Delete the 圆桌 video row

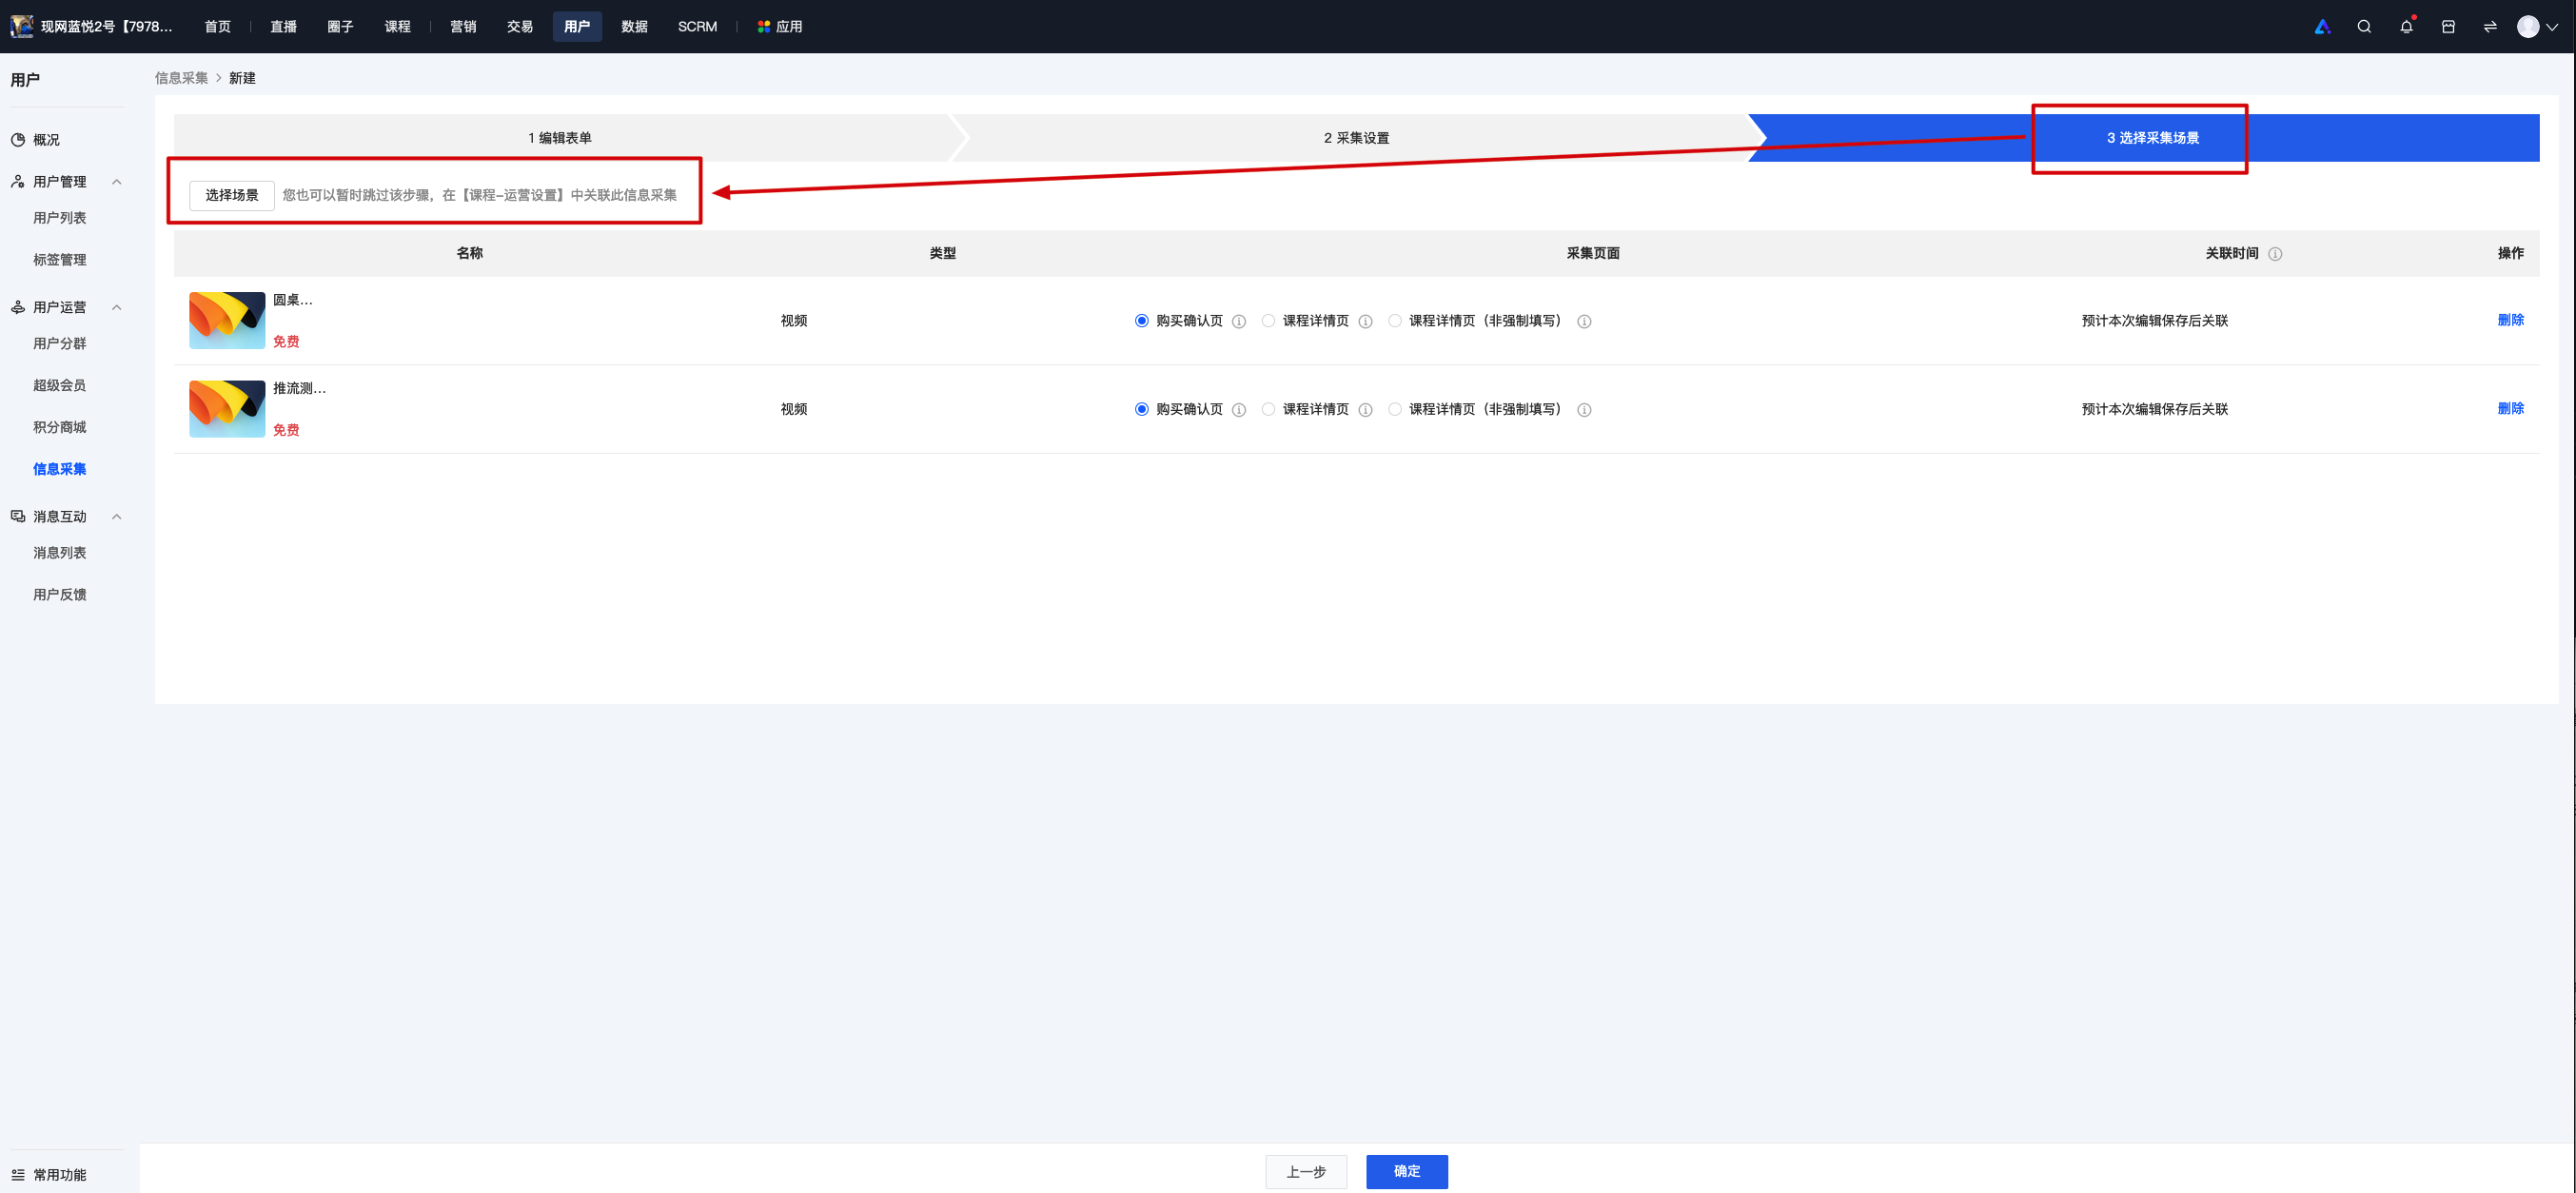point(2510,320)
